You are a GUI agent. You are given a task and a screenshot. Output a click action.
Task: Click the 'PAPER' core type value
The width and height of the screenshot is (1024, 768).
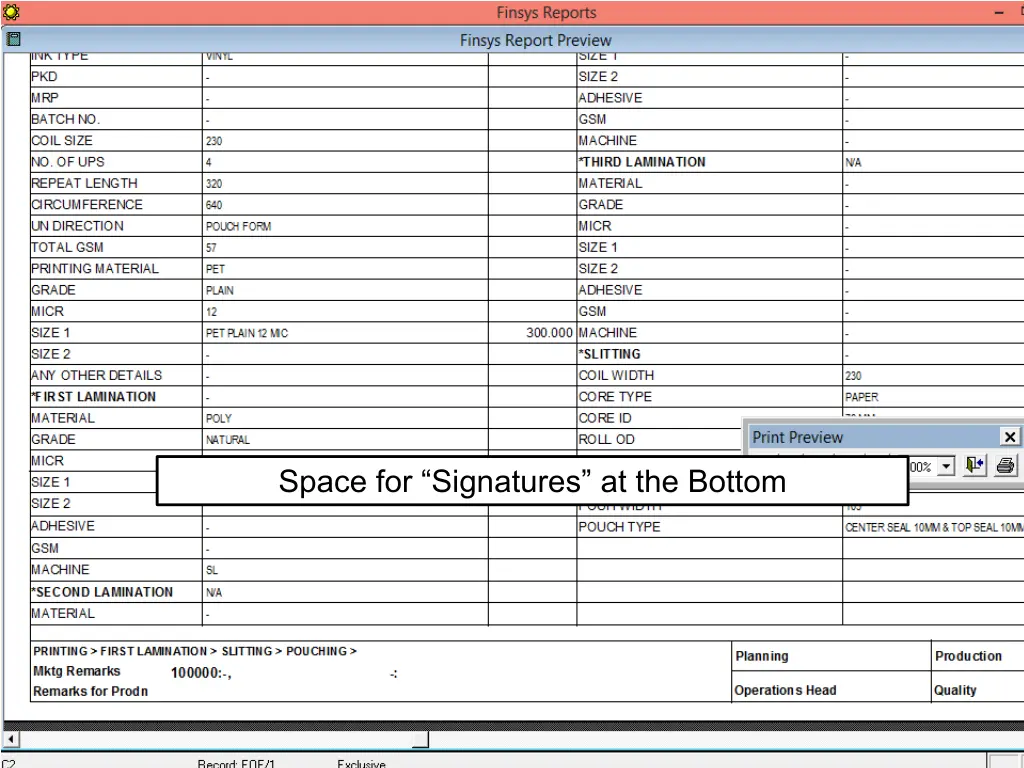click(862, 397)
